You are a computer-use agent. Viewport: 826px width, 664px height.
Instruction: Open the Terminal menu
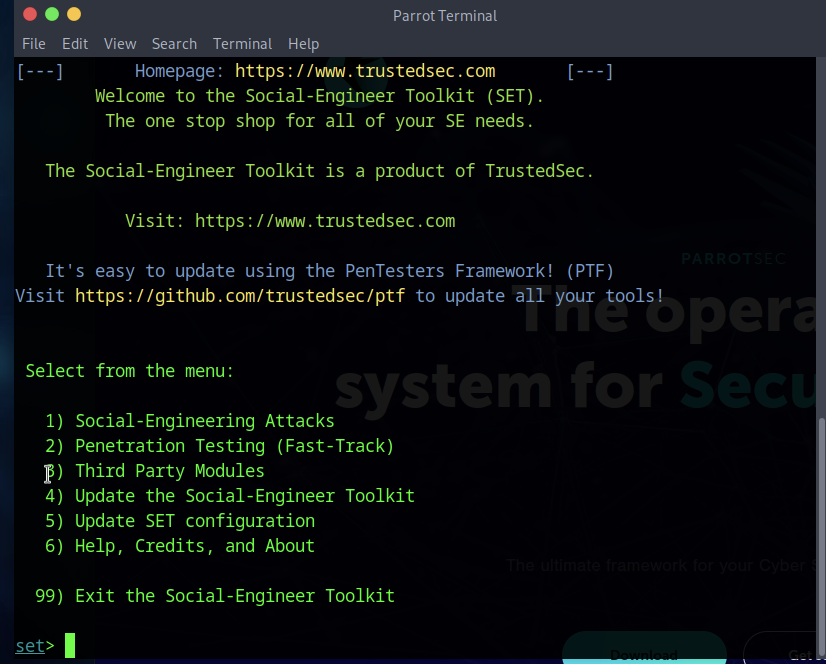coord(242,44)
